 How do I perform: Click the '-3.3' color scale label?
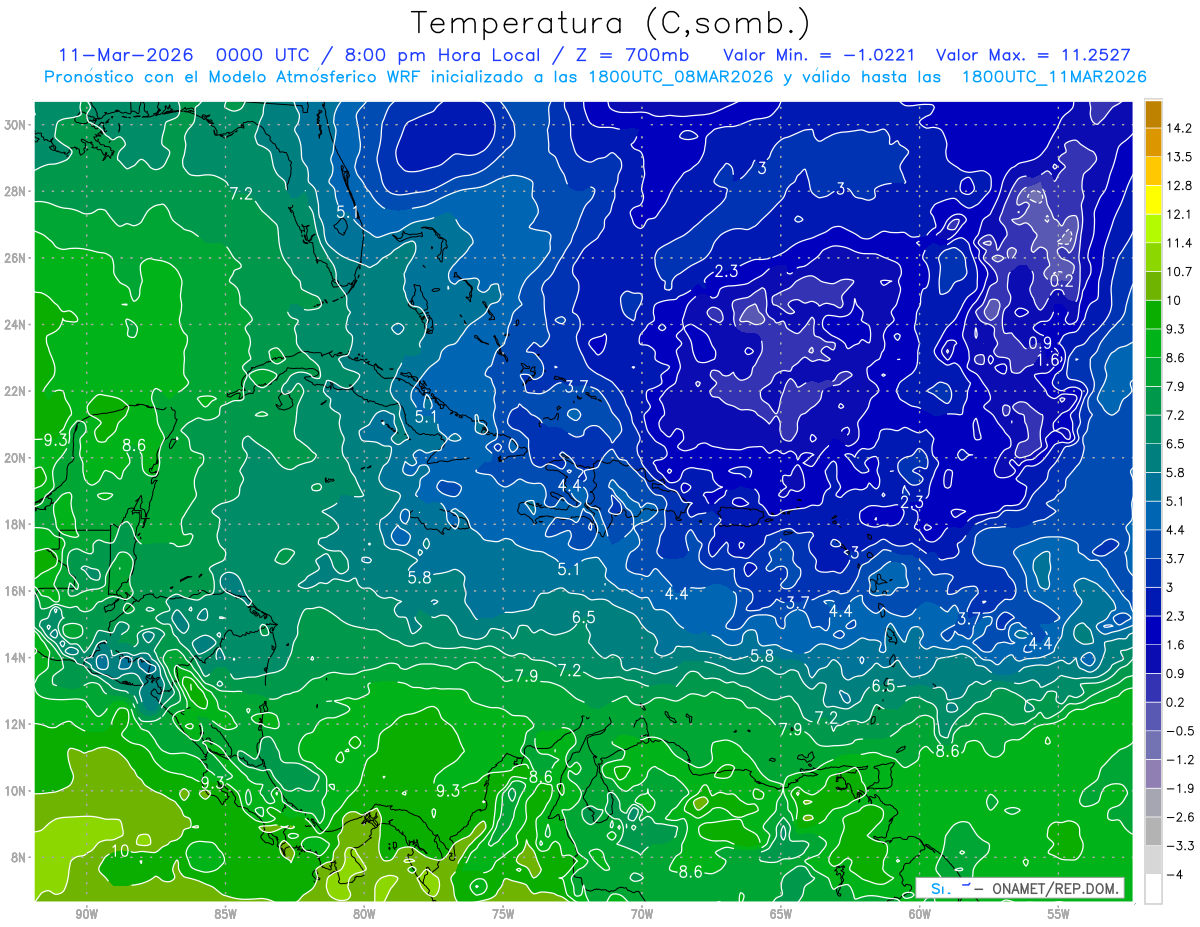tap(1180, 846)
